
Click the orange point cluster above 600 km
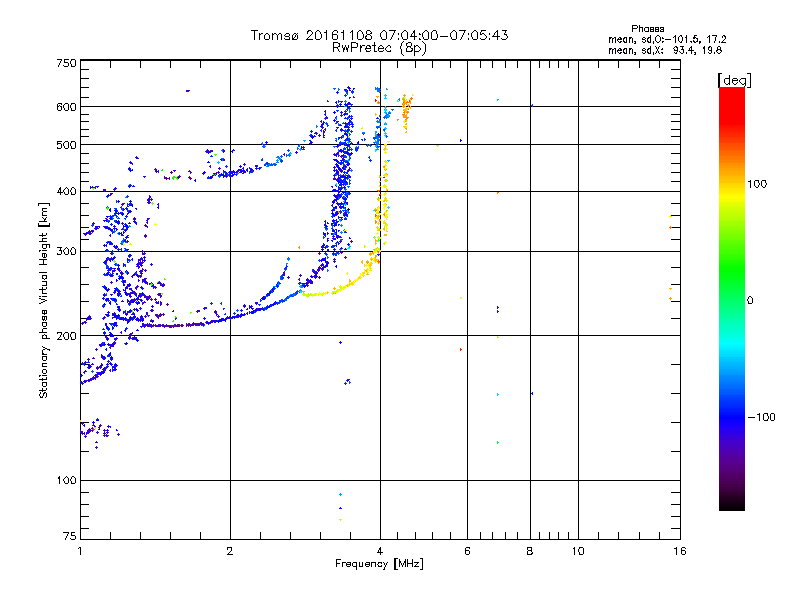(407, 112)
